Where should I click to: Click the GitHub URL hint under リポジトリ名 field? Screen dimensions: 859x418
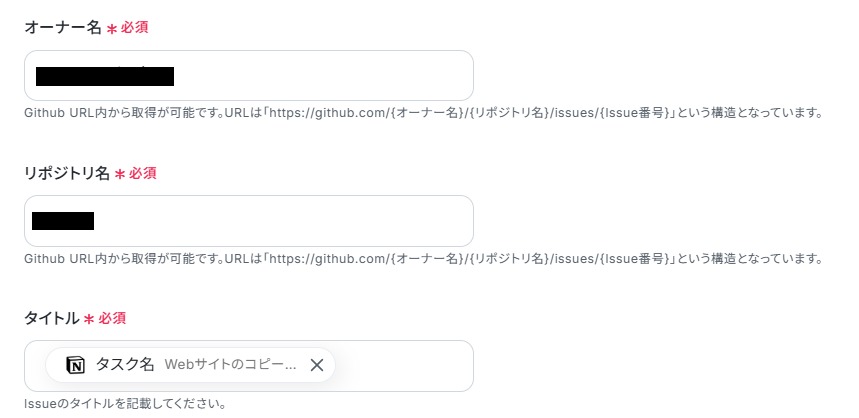point(423,259)
